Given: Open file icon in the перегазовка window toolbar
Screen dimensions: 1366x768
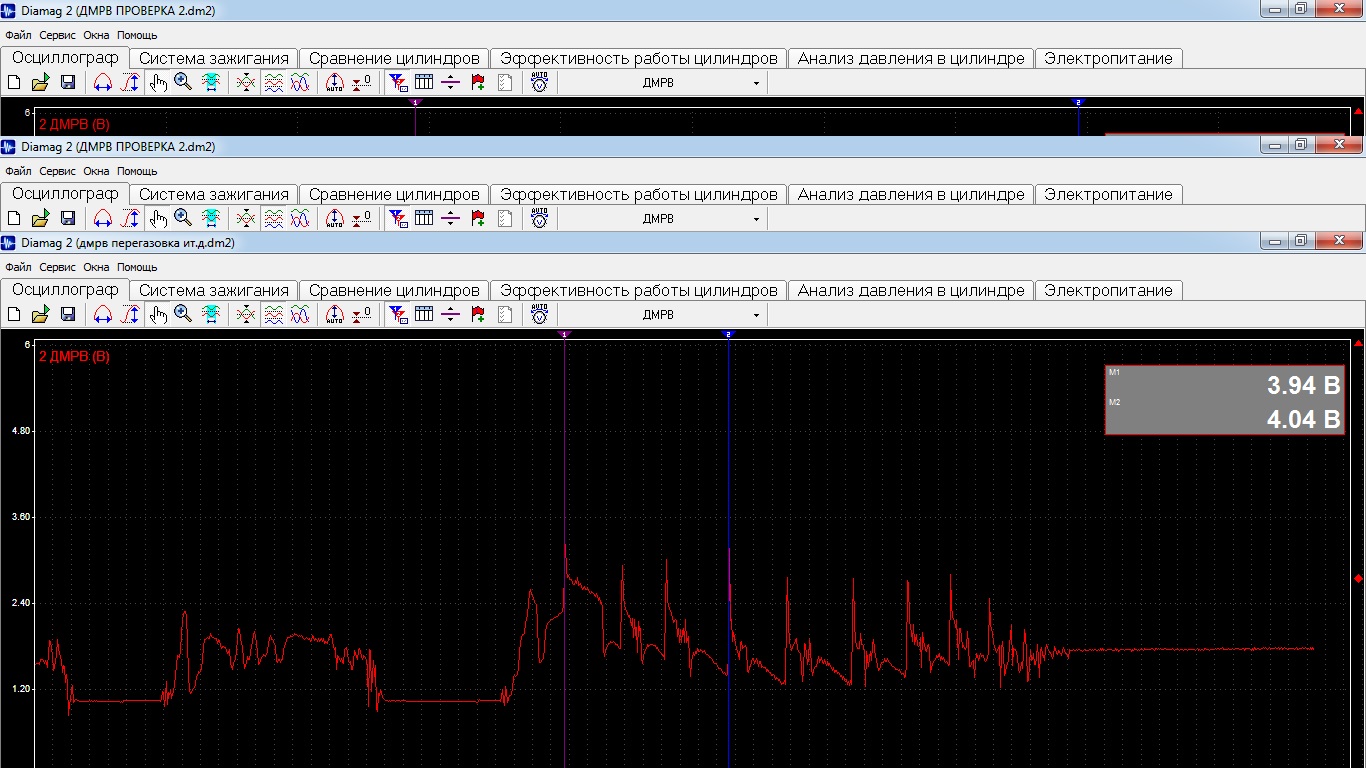Looking at the screenshot, I should 40,314.
